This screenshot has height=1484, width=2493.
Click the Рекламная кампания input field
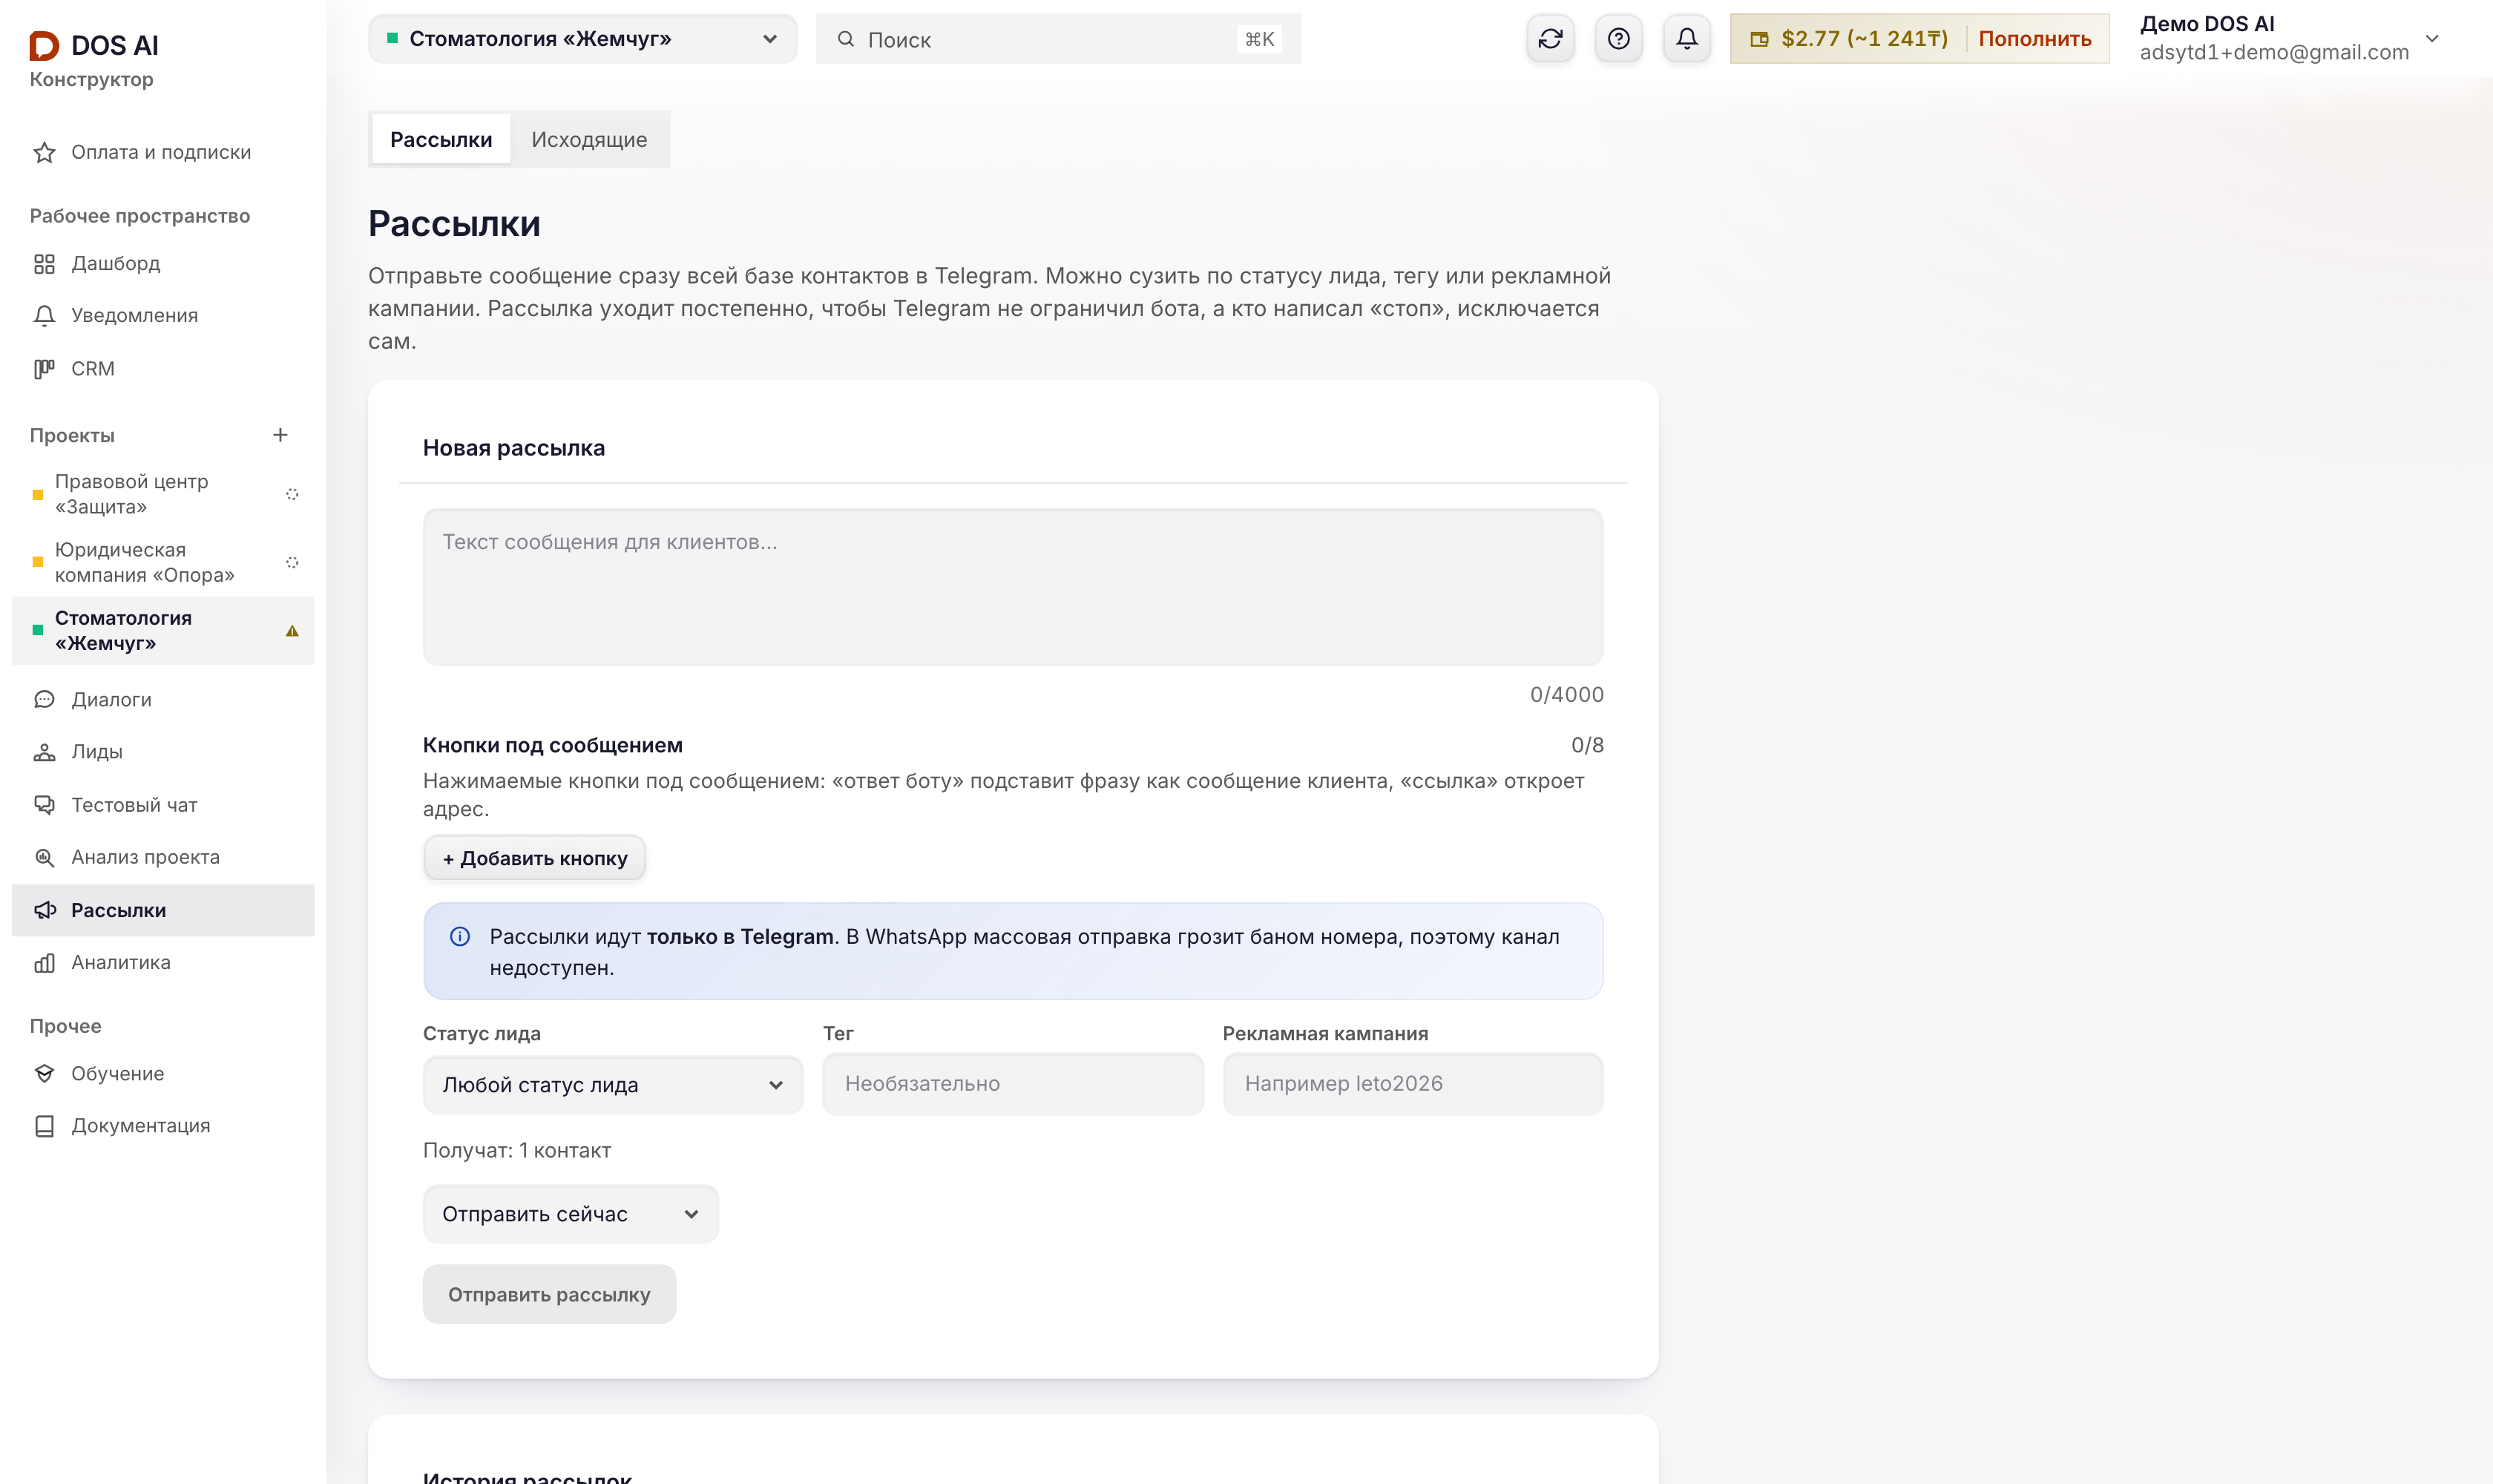1412,1084
